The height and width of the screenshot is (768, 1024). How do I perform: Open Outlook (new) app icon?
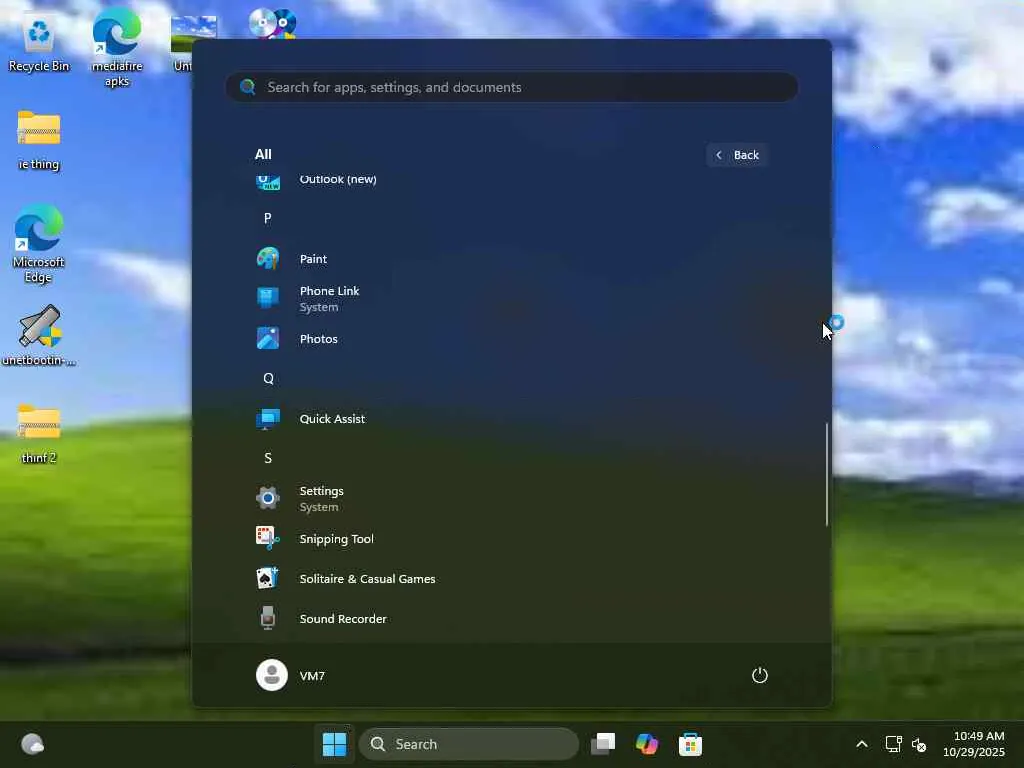[x=268, y=182]
